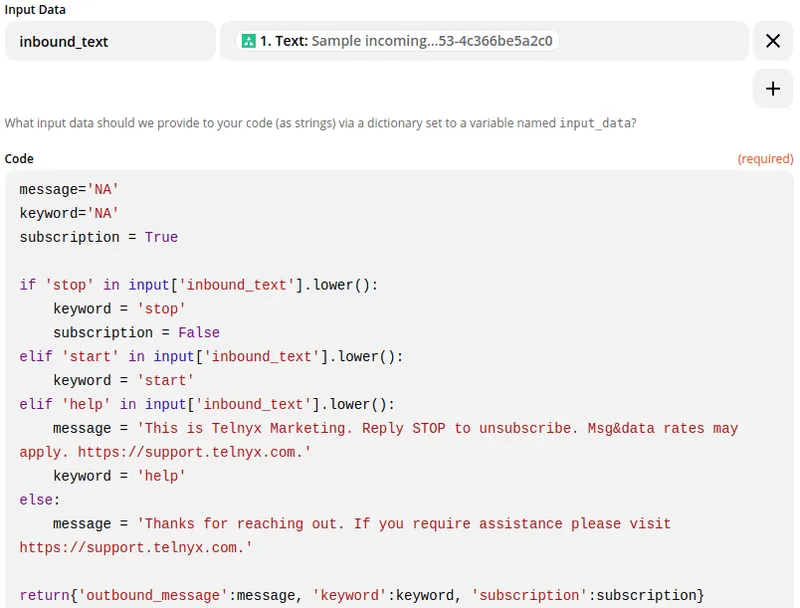Click the message='NA' first code line

coord(70,189)
